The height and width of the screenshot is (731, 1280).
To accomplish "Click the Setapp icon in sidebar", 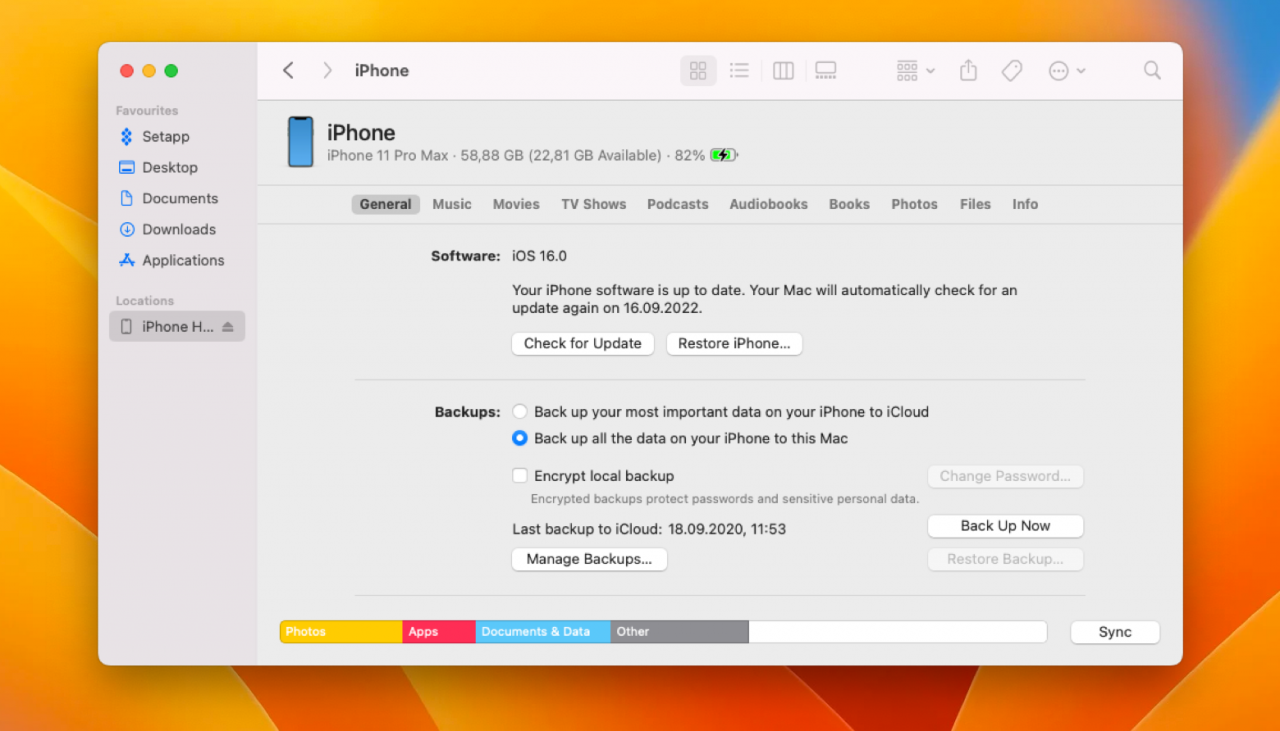I will tap(126, 136).
